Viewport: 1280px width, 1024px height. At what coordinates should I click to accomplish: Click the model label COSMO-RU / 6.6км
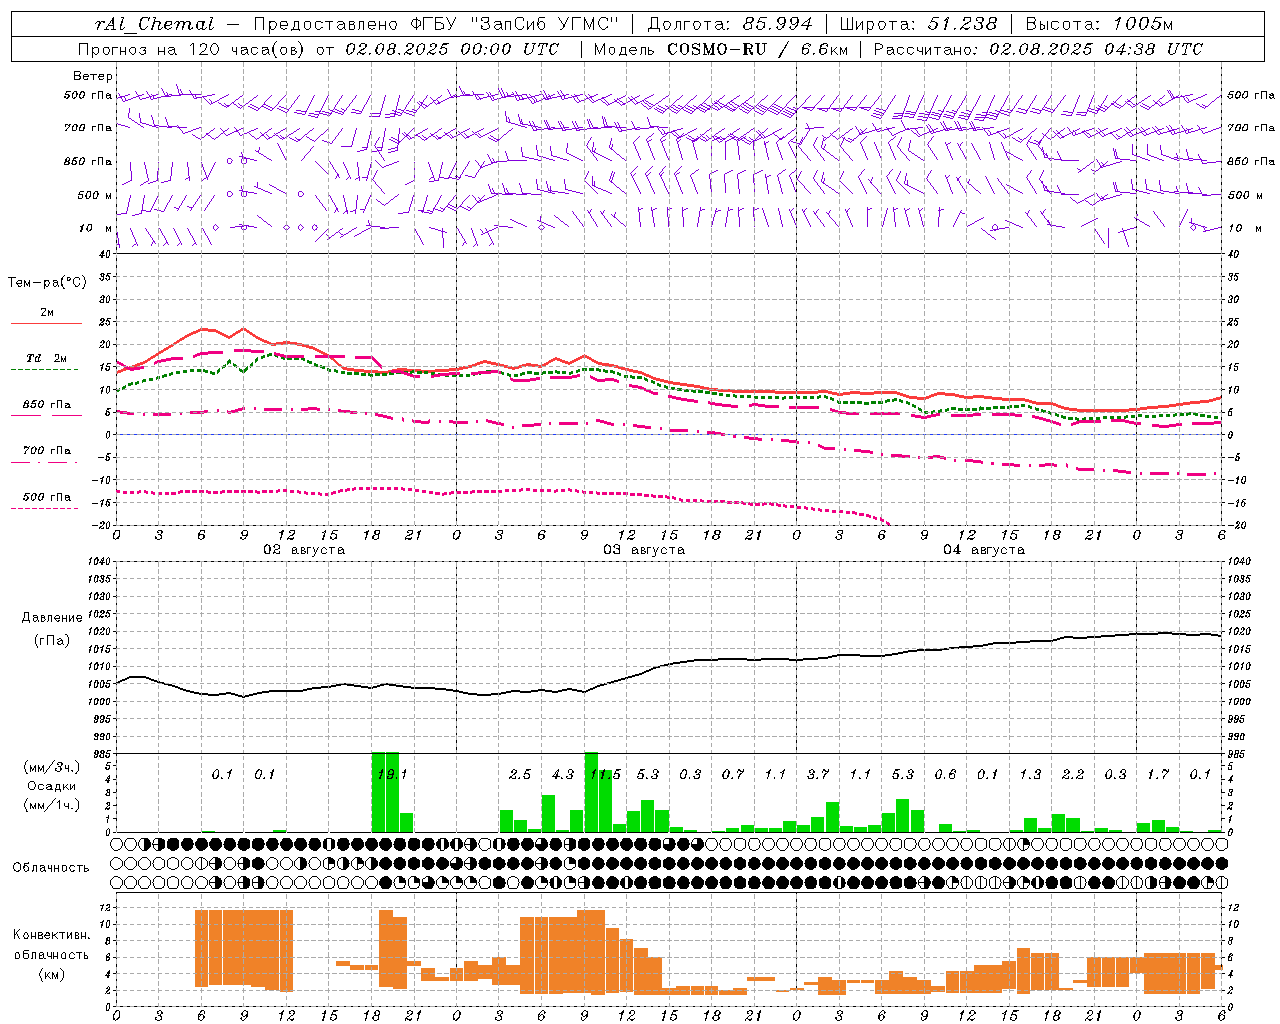tap(757, 49)
